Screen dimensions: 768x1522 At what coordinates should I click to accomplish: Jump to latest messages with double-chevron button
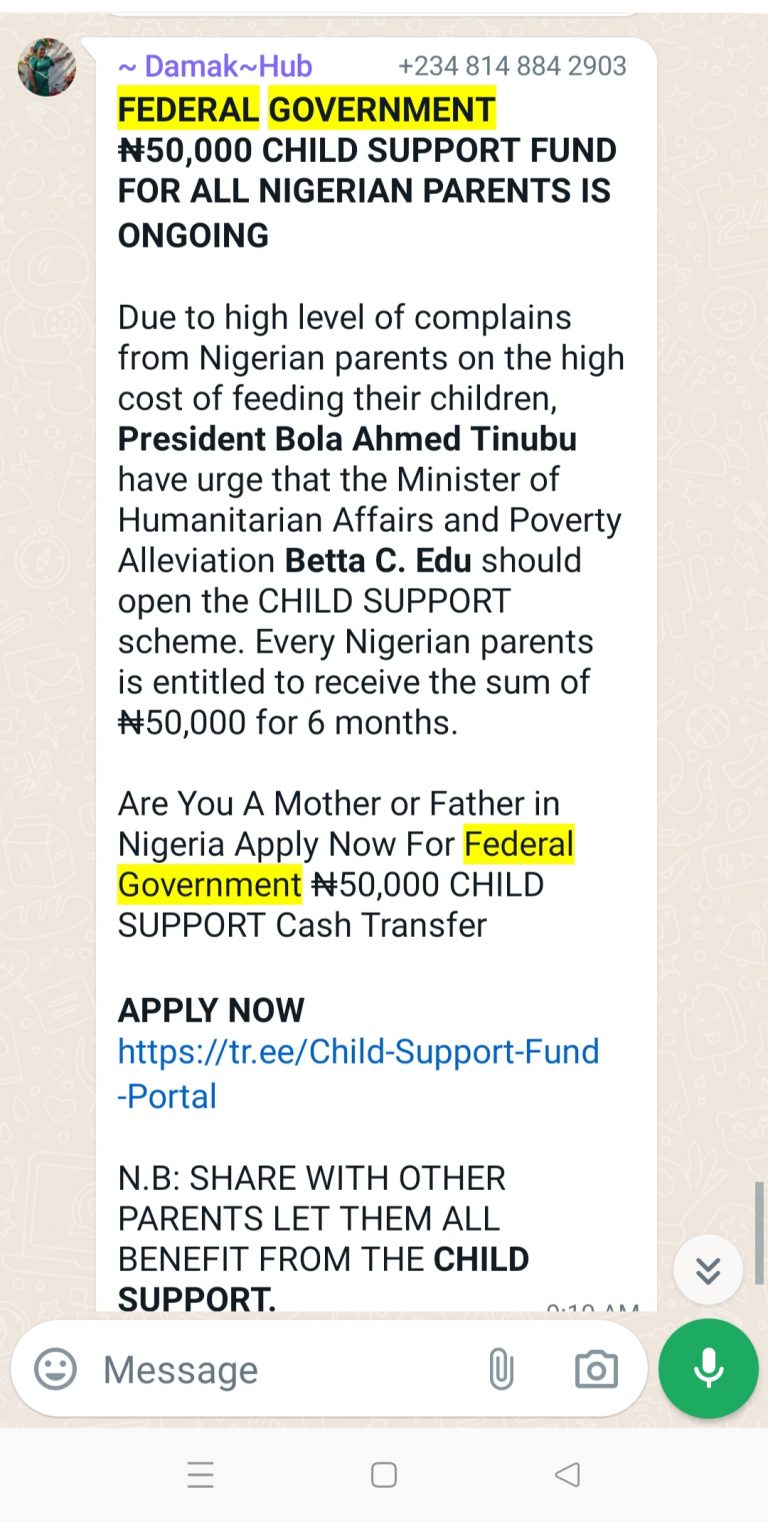(708, 1270)
